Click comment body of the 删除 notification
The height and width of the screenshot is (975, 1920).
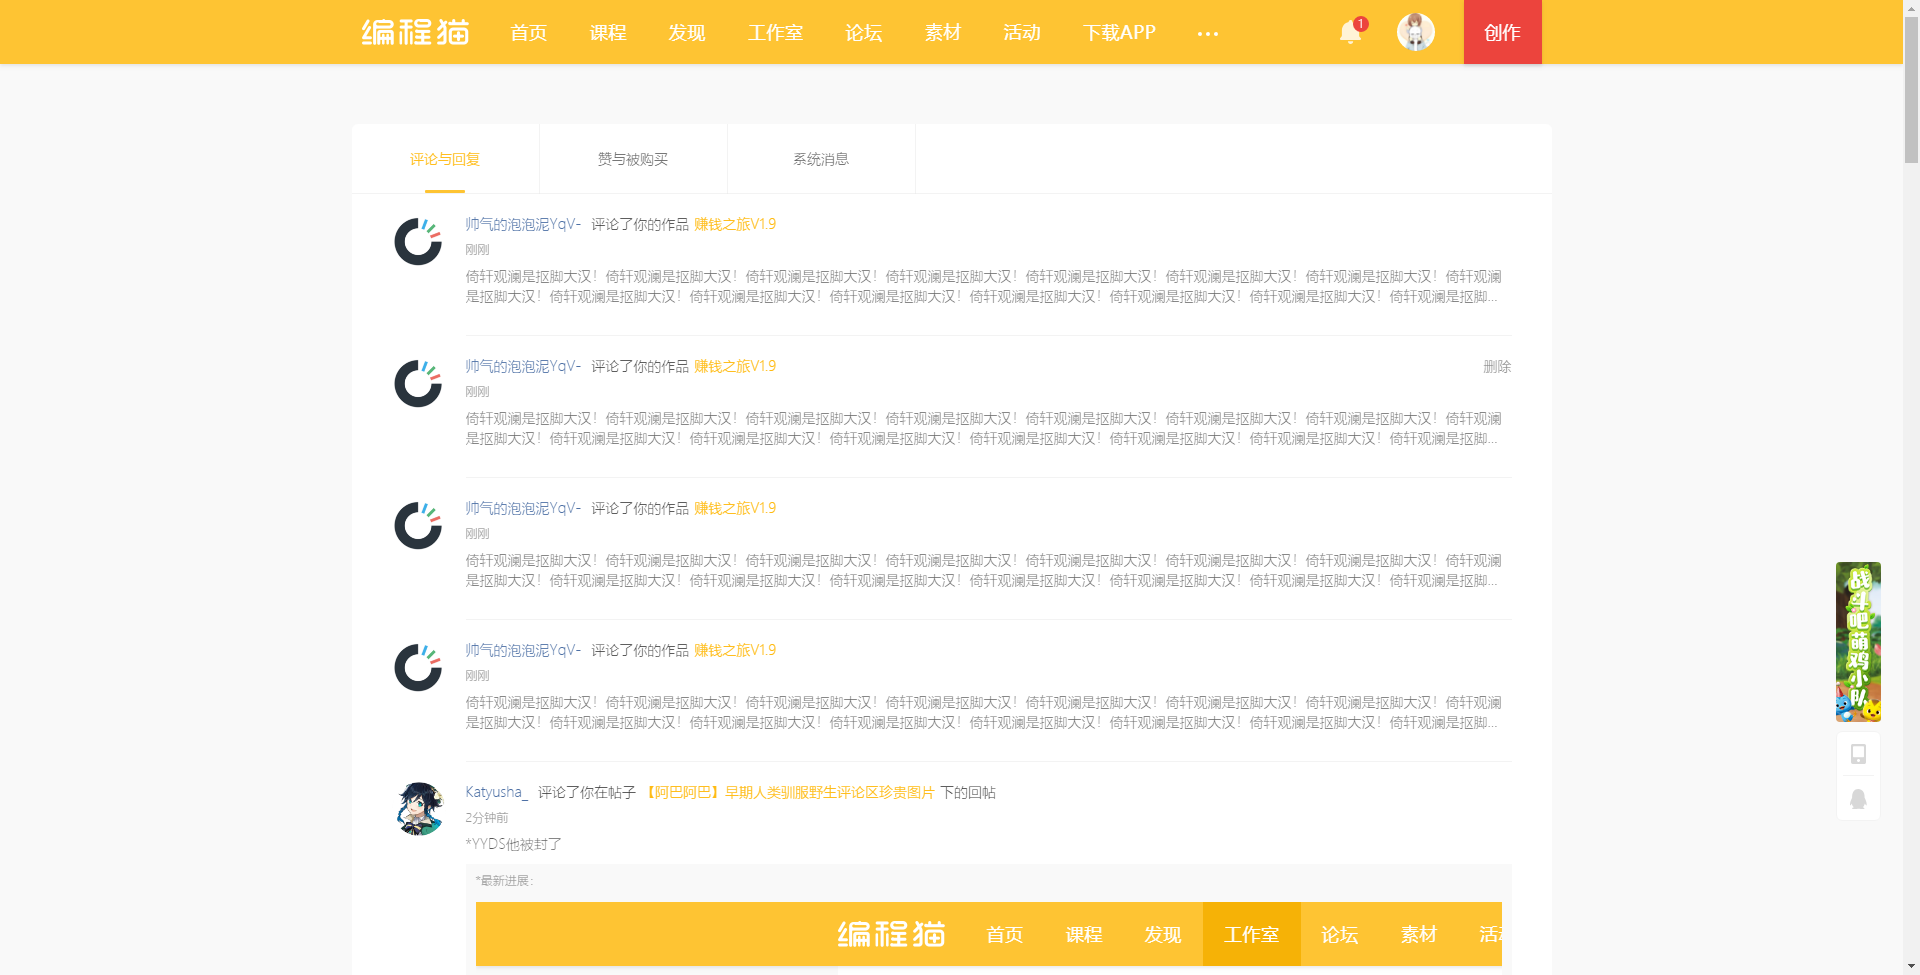983,429
